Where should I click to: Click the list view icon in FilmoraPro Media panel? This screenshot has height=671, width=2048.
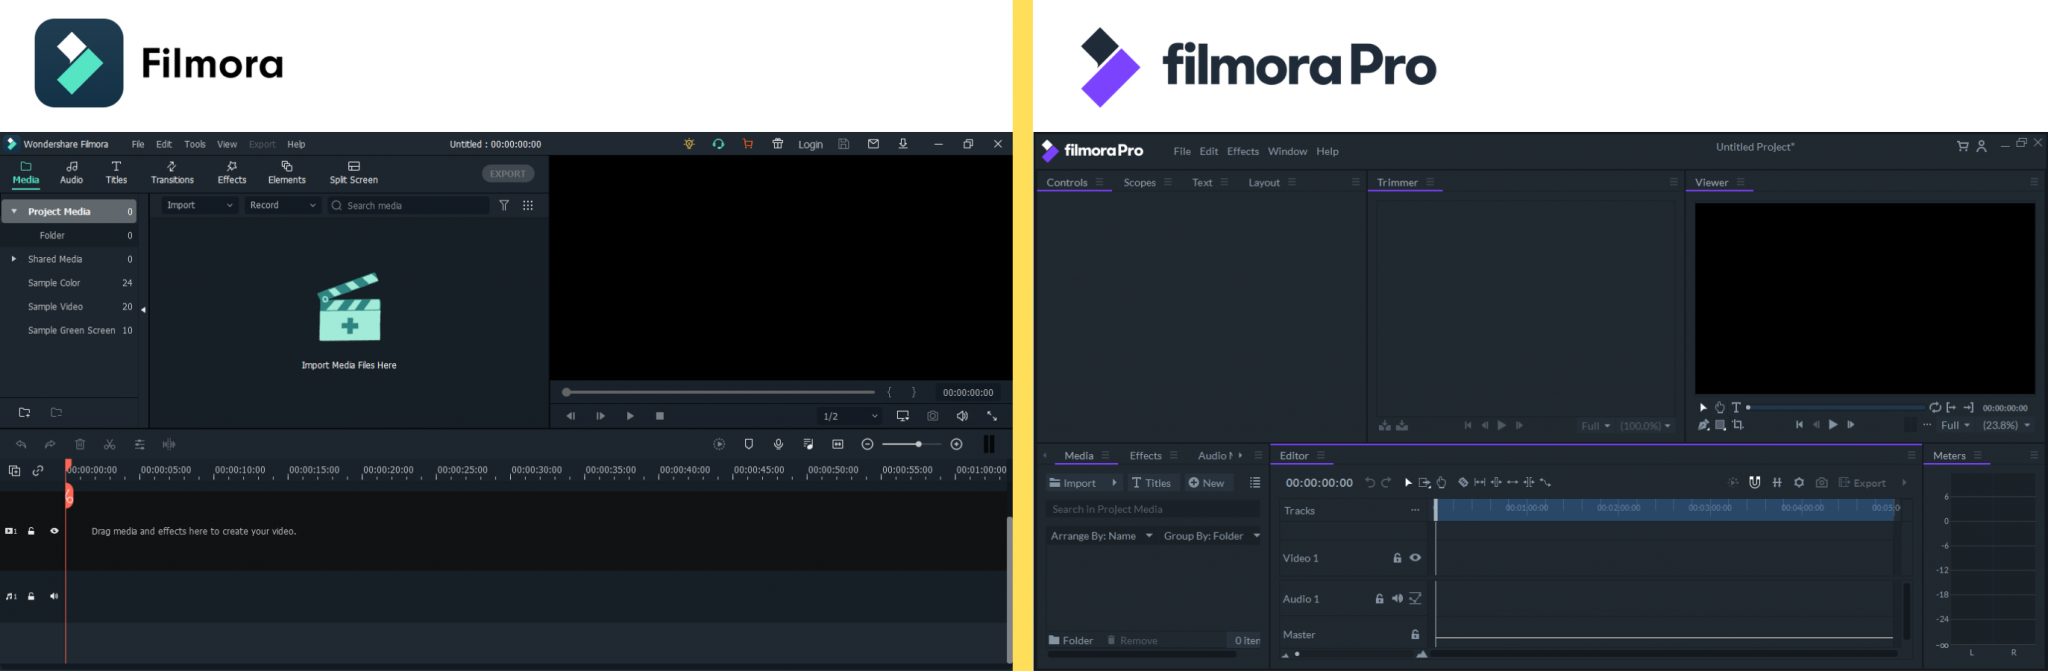1255,482
